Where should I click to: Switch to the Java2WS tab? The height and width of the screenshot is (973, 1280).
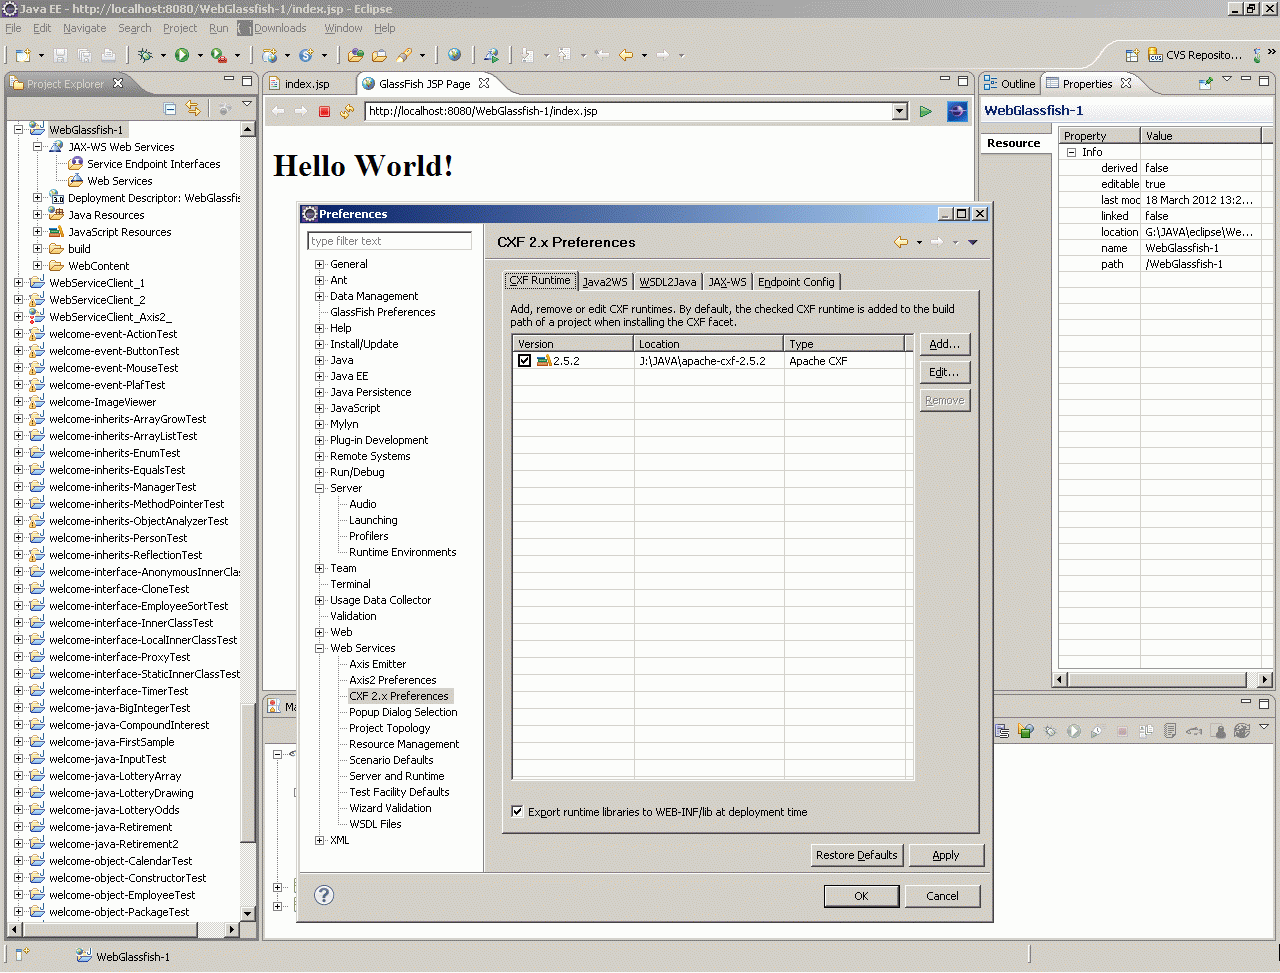605,282
